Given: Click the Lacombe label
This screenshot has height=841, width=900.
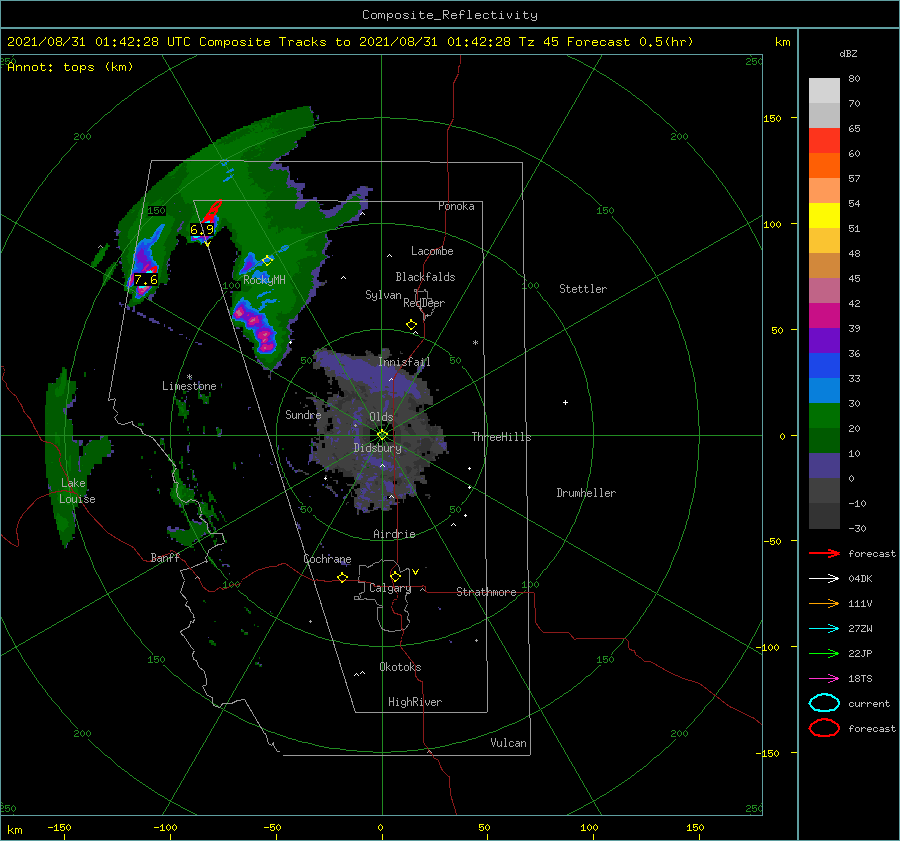Looking at the screenshot, I should [x=432, y=251].
